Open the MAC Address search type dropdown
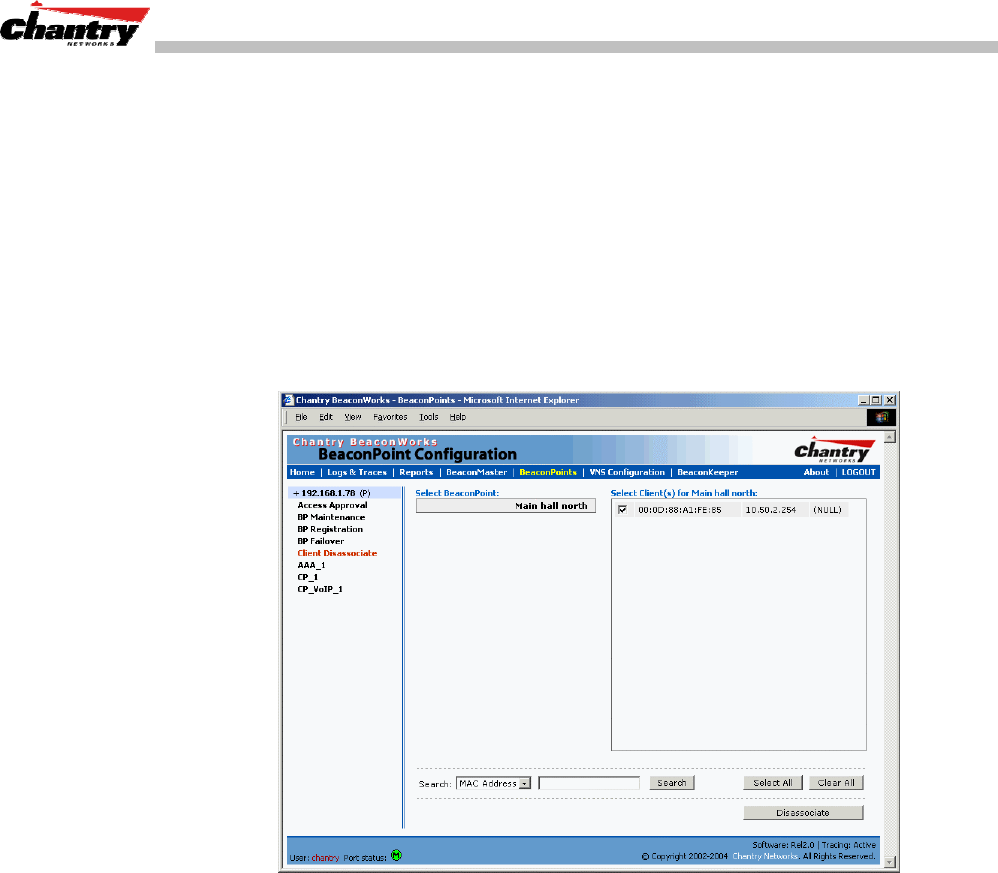998x873 pixels. pyautogui.click(x=524, y=783)
